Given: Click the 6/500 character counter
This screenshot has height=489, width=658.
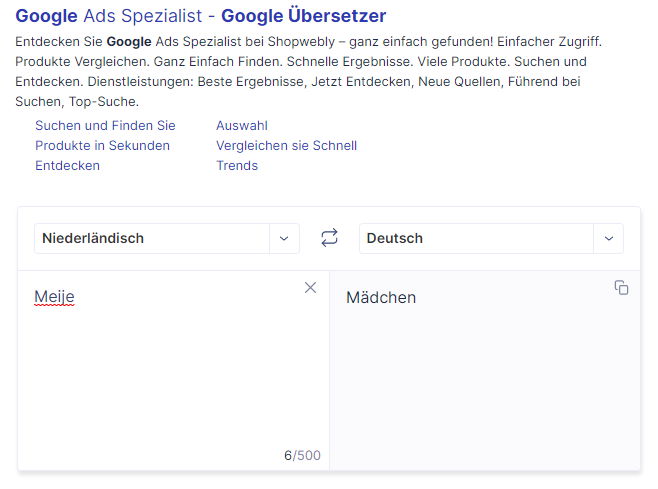Looking at the screenshot, I should pos(302,455).
